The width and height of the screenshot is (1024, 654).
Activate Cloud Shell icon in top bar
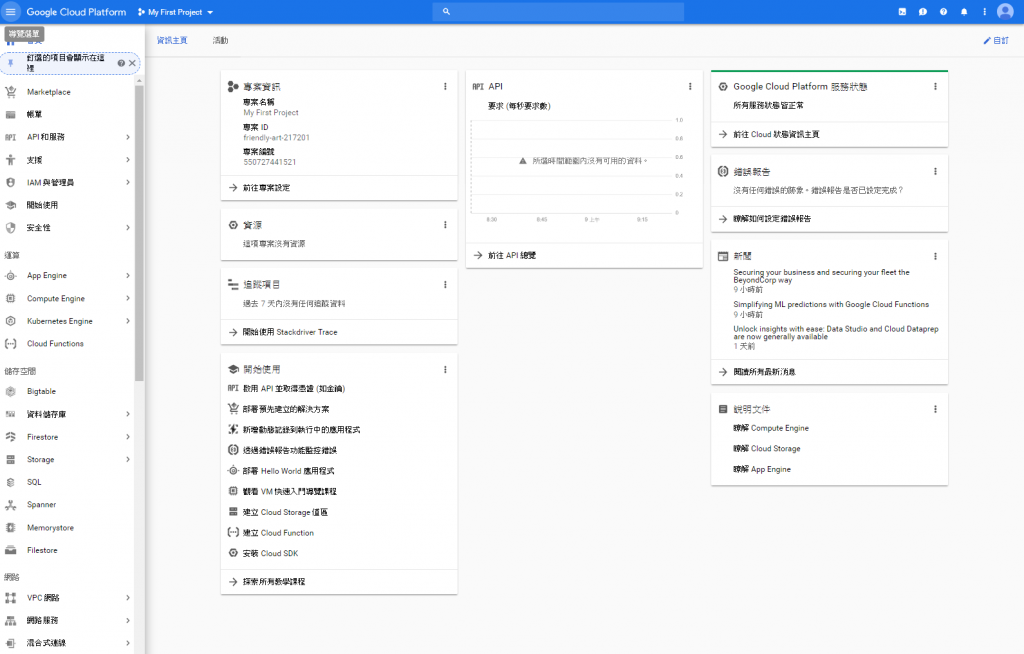(902, 12)
